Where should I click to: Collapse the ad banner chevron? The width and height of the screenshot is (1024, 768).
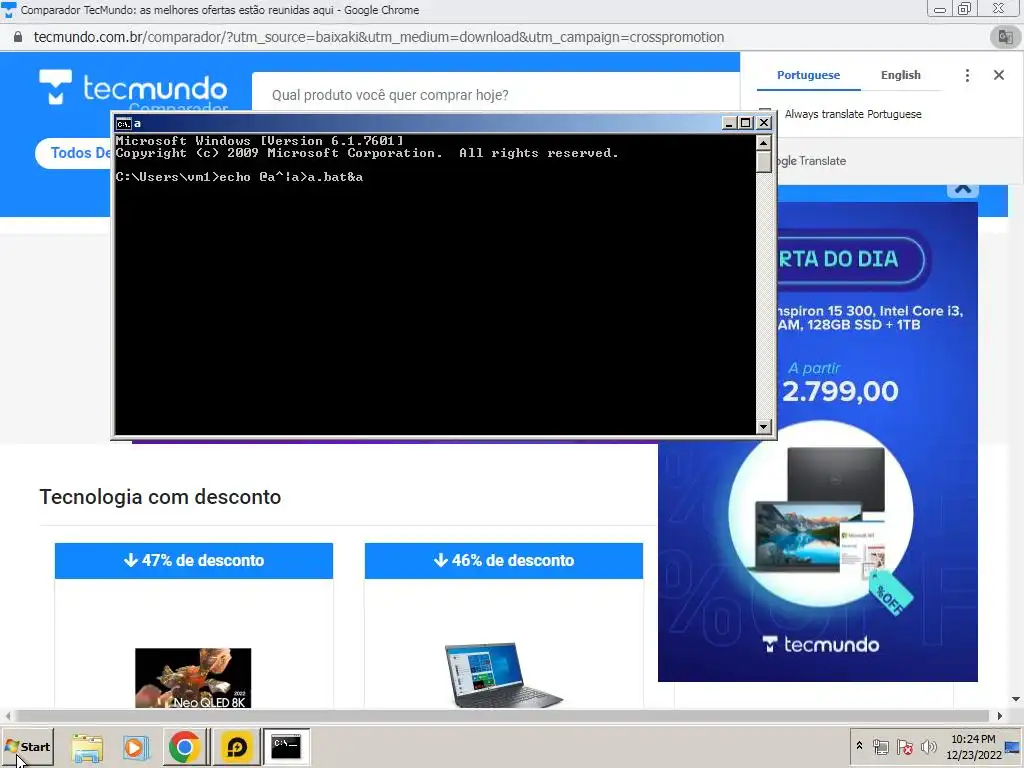tap(963, 190)
